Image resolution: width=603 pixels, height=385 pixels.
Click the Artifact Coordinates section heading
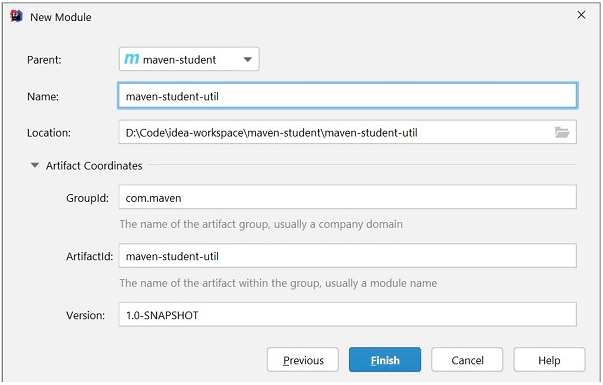pyautogui.click(x=94, y=166)
